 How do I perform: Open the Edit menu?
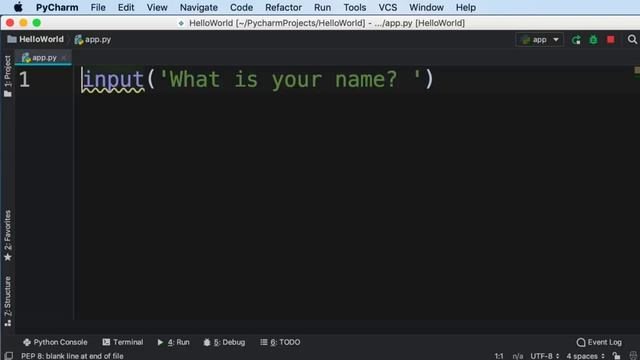coord(126,7)
